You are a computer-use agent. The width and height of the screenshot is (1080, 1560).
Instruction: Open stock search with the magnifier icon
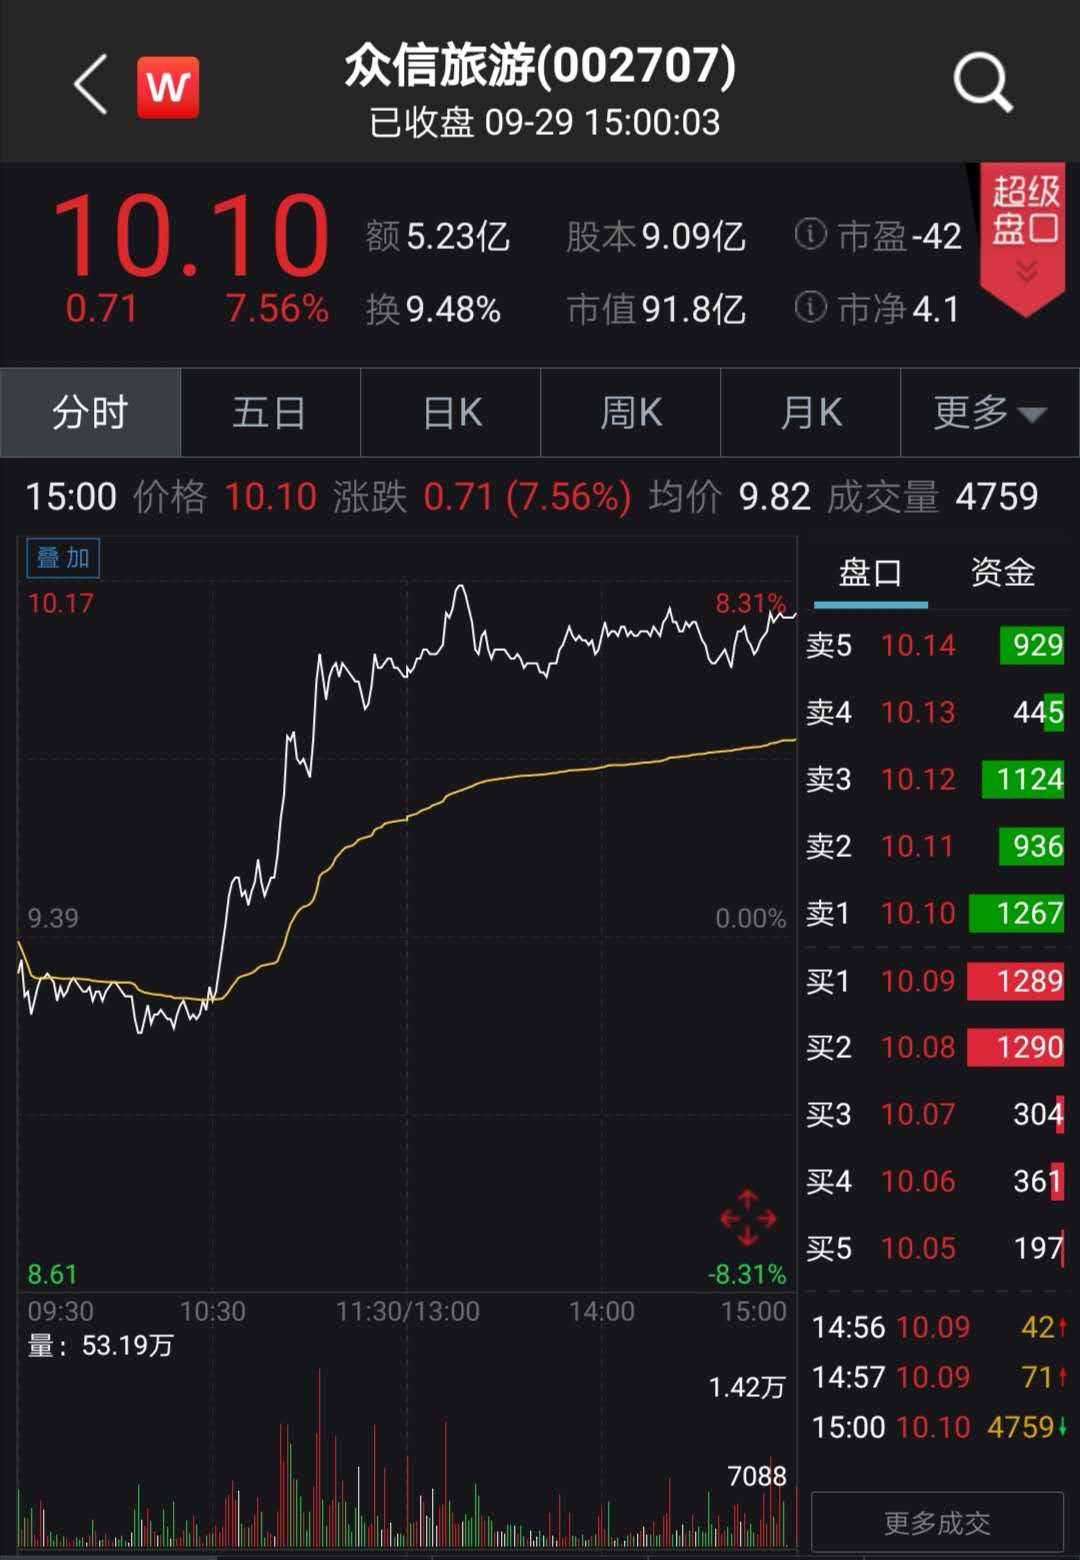[983, 82]
